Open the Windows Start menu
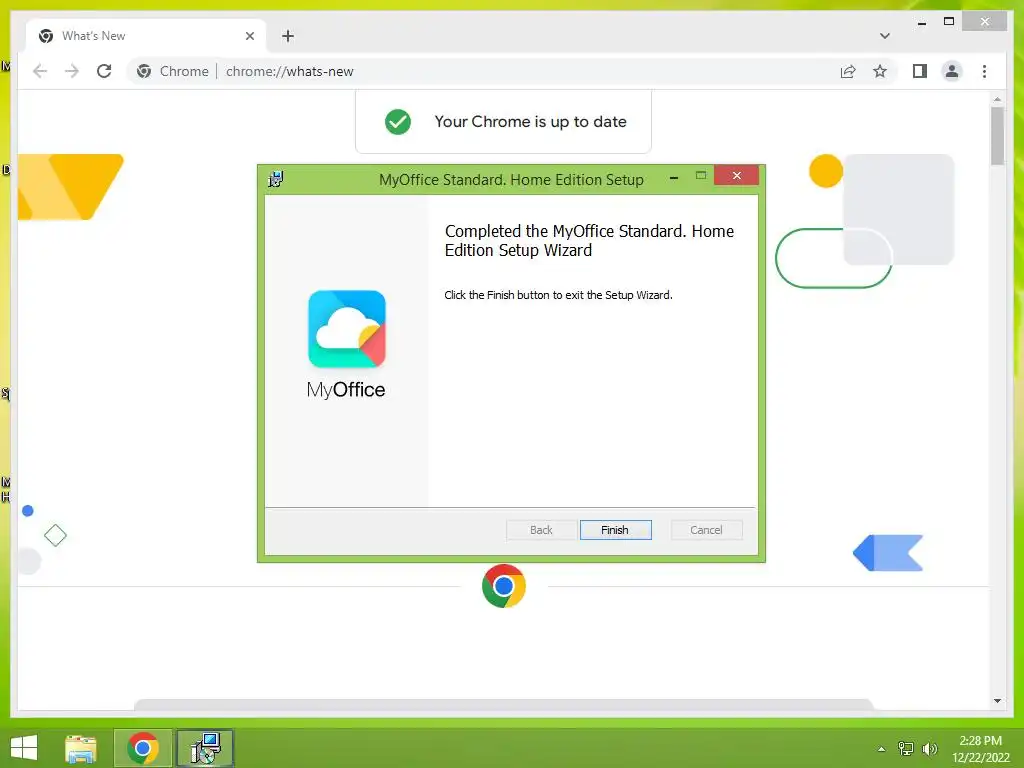1024x768 pixels. coord(24,748)
